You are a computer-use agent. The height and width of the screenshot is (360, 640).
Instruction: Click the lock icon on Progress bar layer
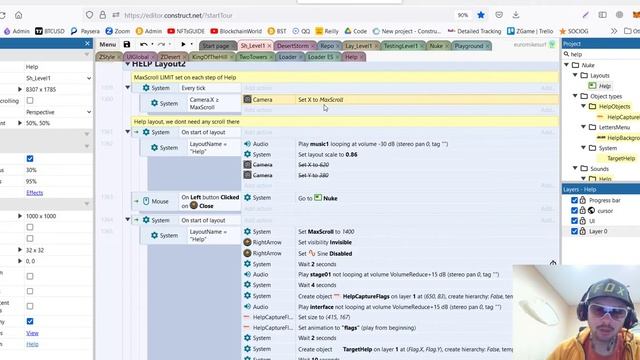pyautogui.click(x=583, y=200)
